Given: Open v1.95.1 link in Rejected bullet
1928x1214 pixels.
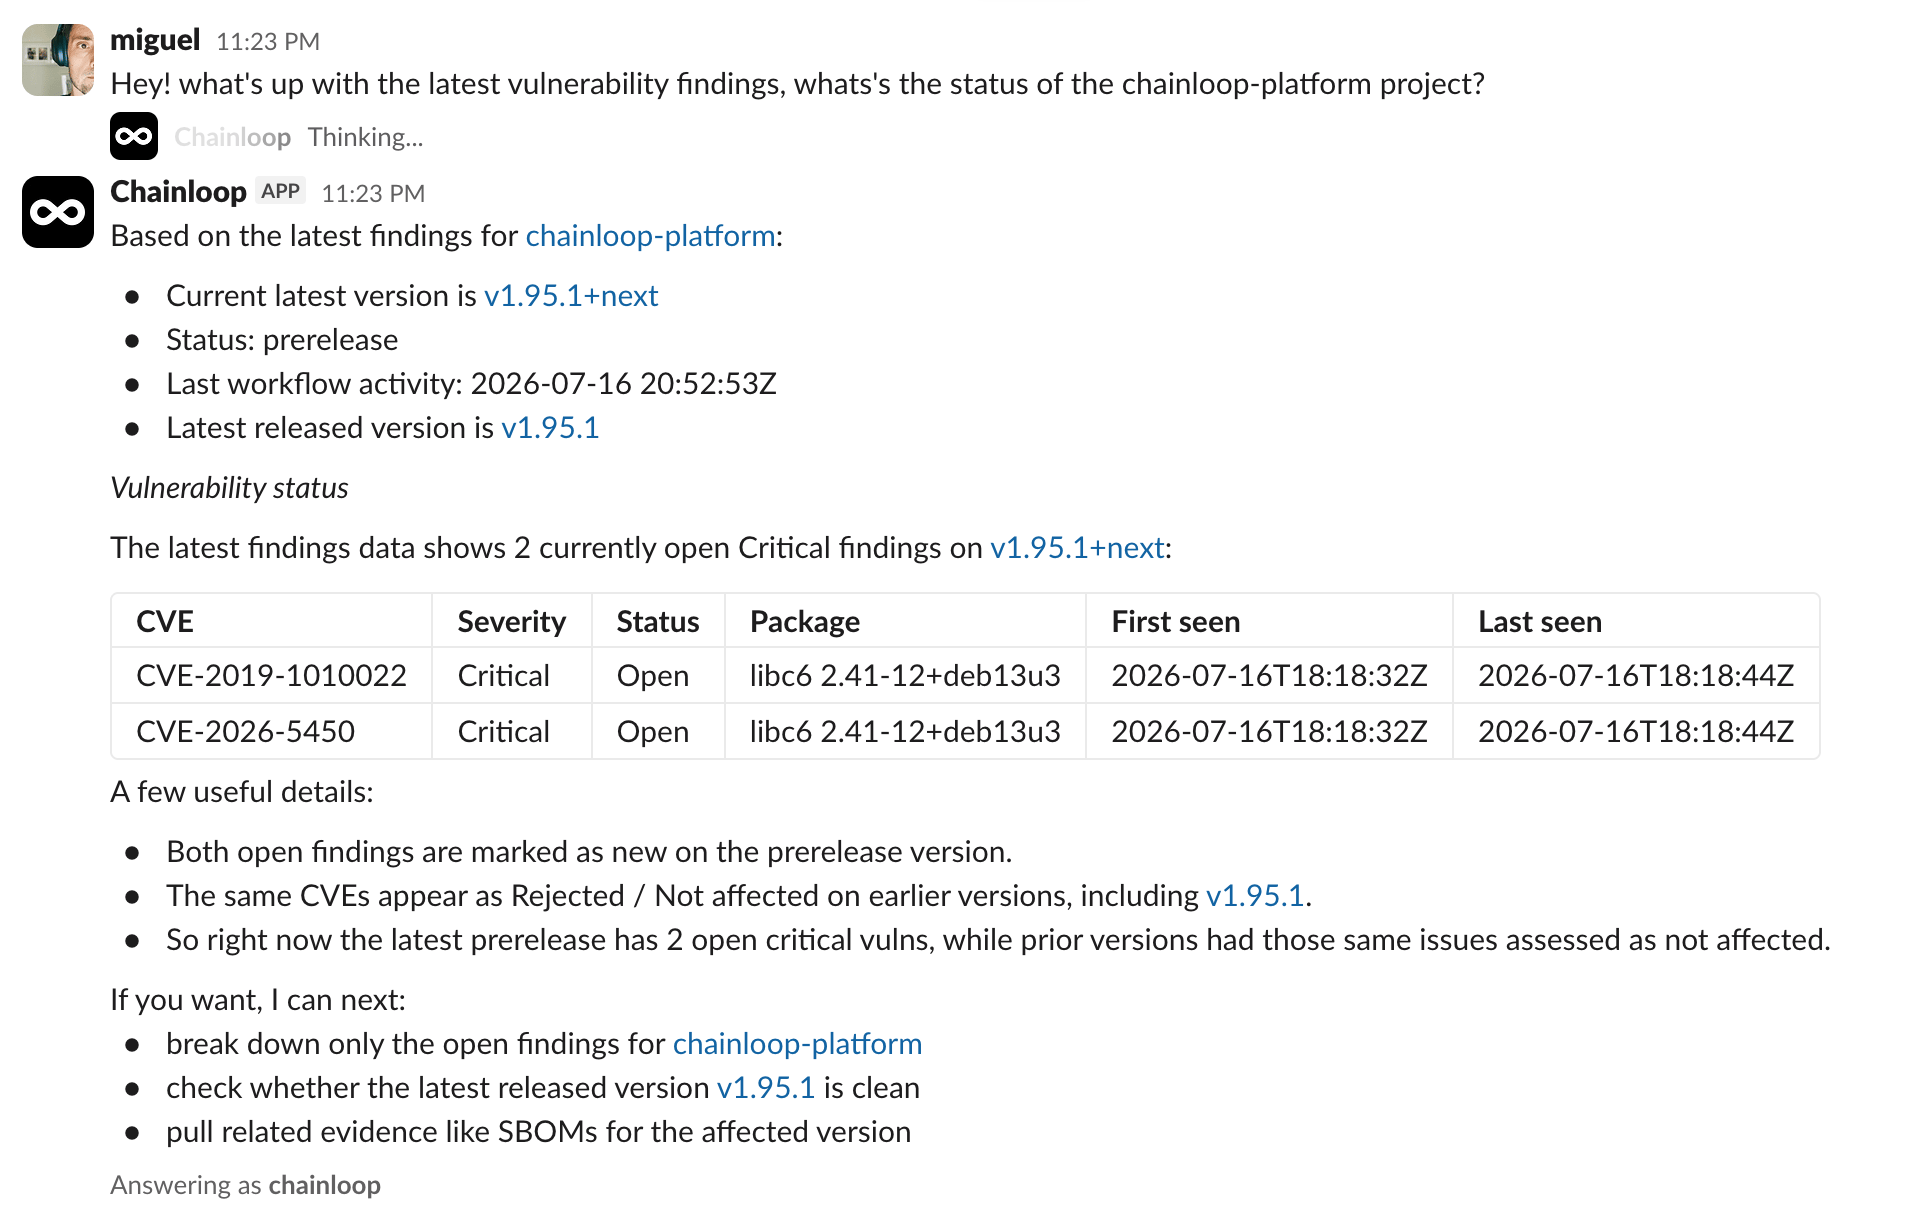Looking at the screenshot, I should [x=1255, y=896].
